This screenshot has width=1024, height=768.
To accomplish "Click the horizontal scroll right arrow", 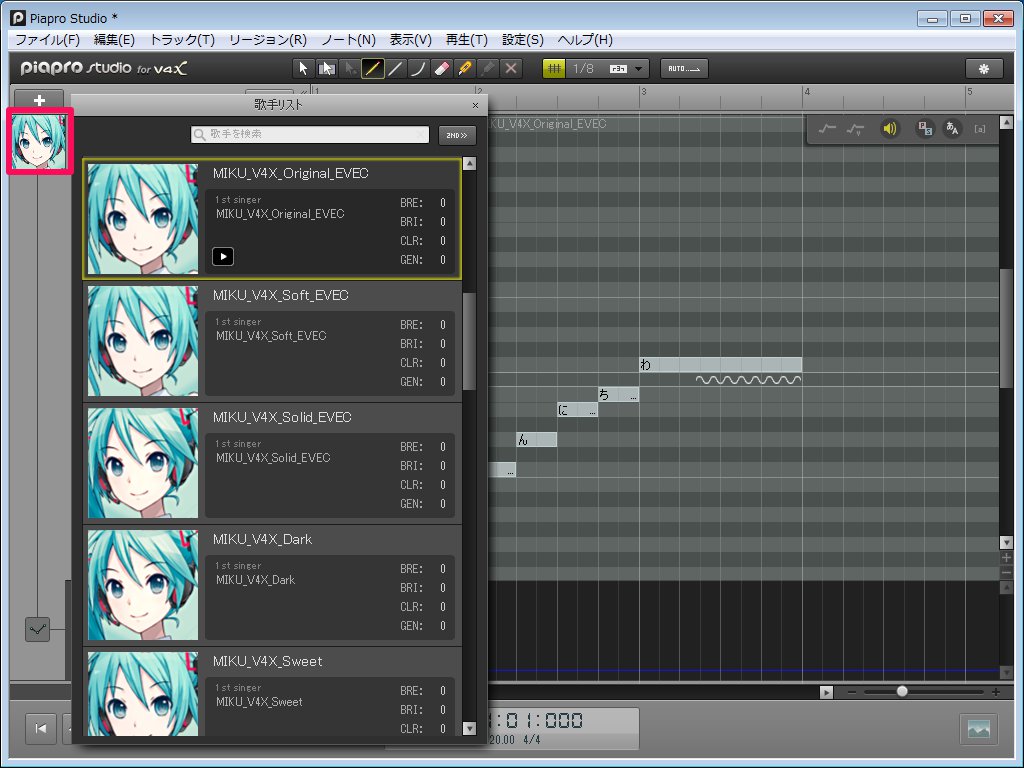I will [x=826, y=692].
